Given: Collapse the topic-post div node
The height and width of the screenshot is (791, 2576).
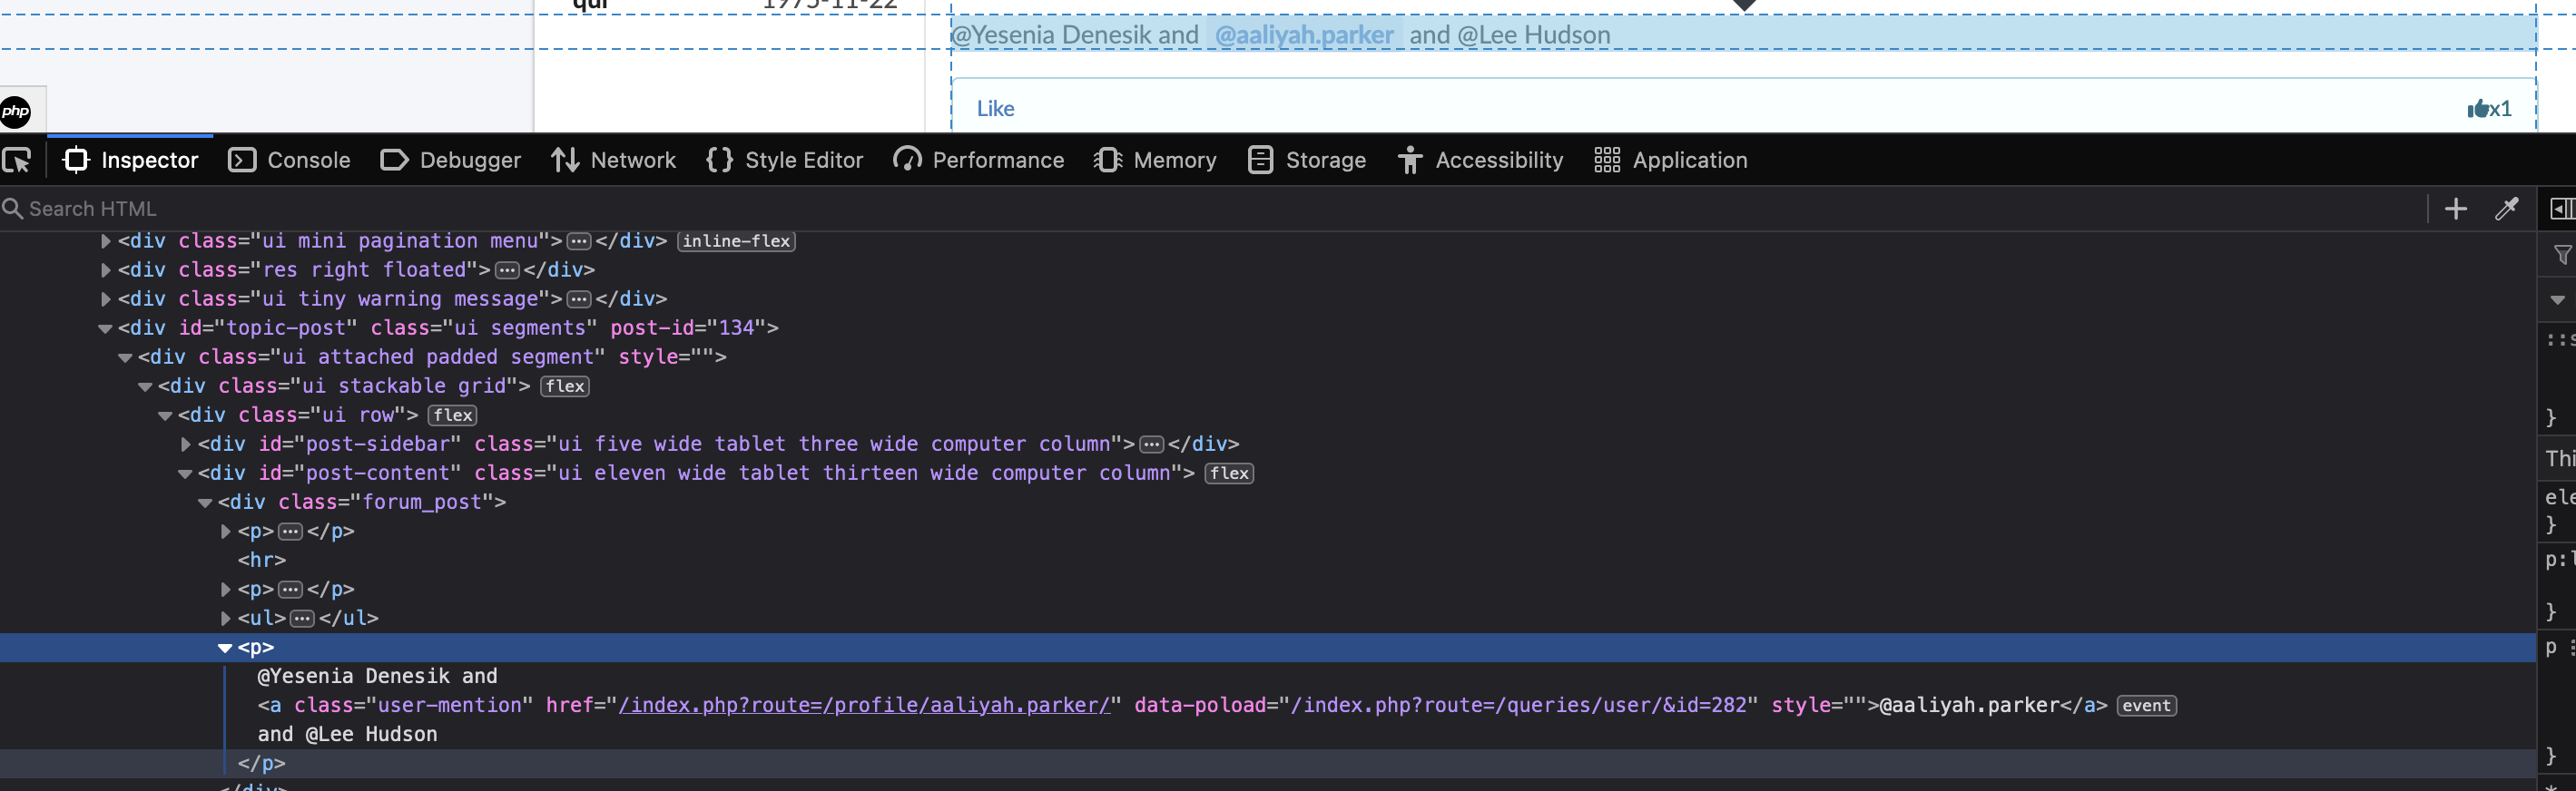Looking at the screenshot, I should tap(105, 328).
